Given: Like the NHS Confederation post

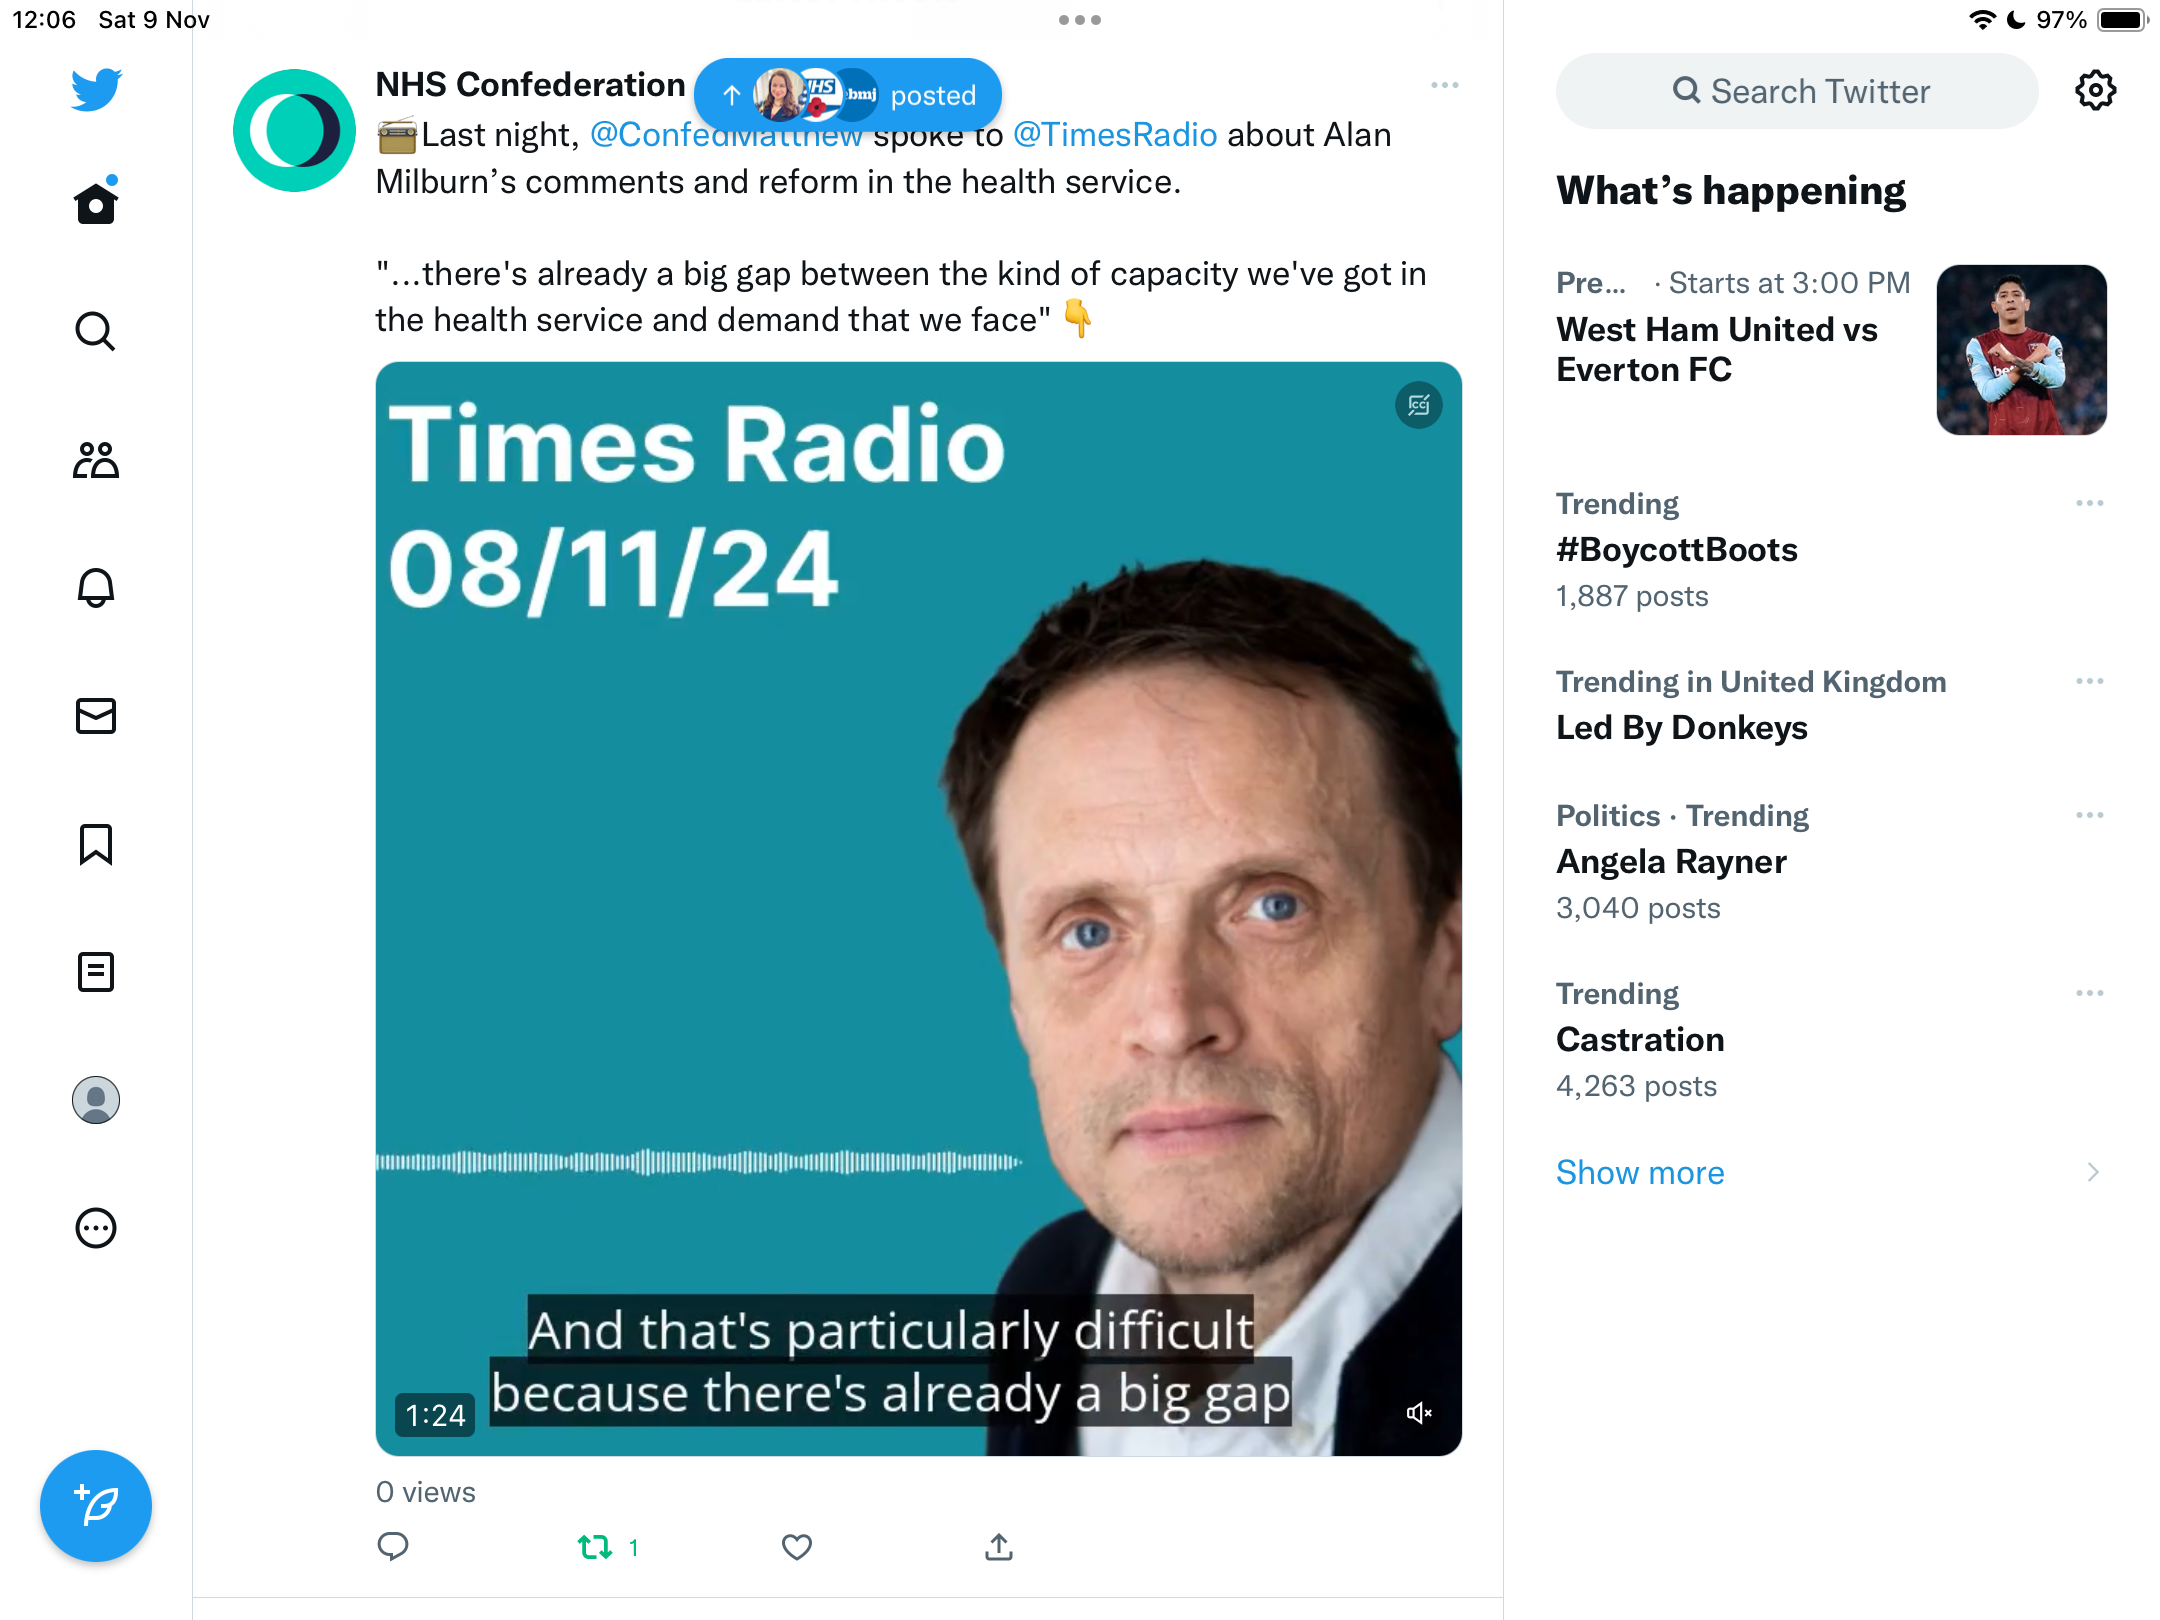Looking at the screenshot, I should tap(797, 1547).
